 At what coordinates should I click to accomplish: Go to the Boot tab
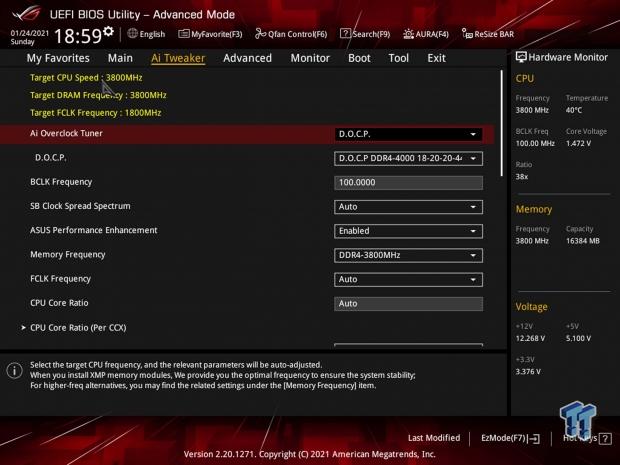(359, 58)
